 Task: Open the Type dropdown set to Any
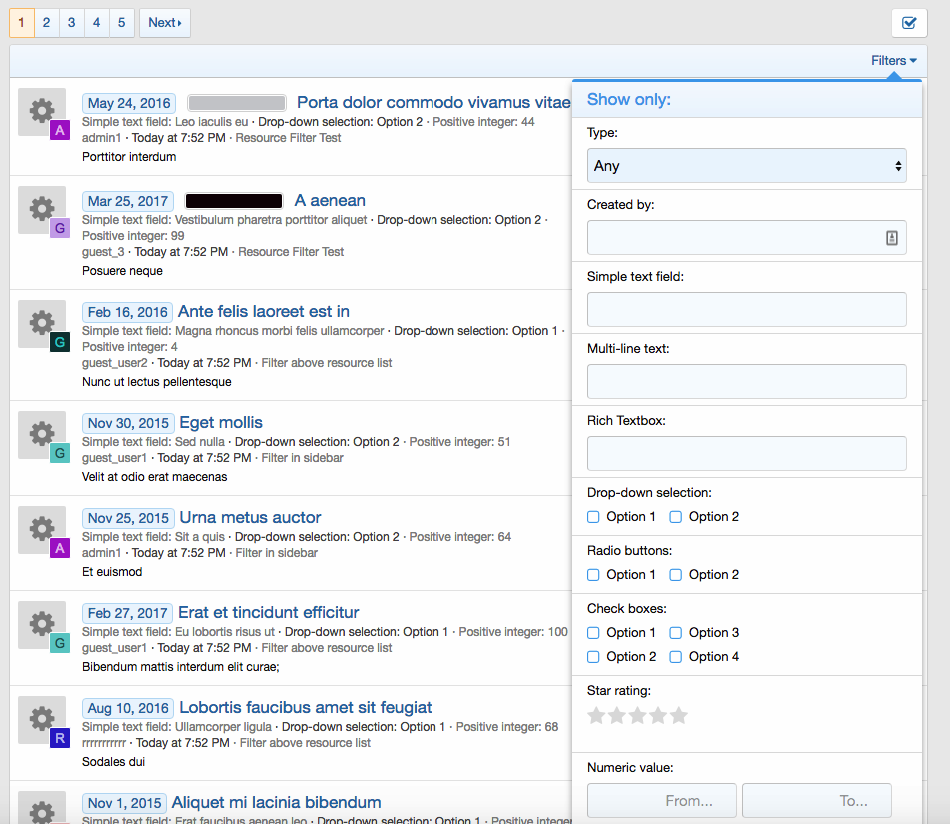[x=746, y=166]
